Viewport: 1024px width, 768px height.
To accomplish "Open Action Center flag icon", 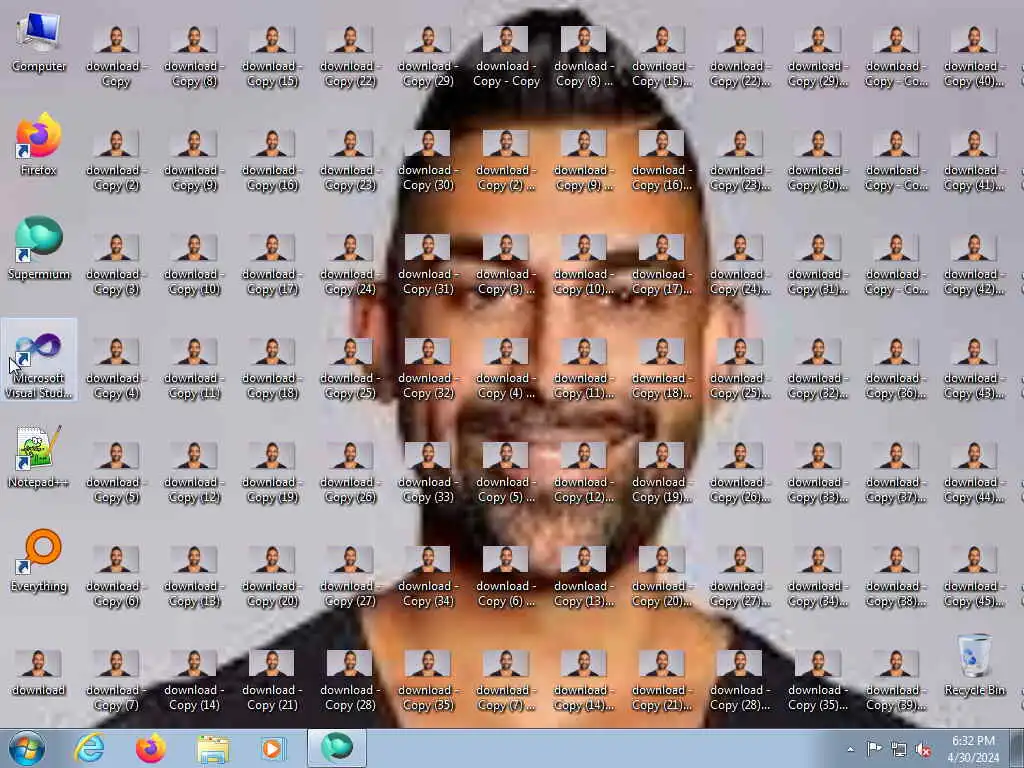I will coord(874,748).
